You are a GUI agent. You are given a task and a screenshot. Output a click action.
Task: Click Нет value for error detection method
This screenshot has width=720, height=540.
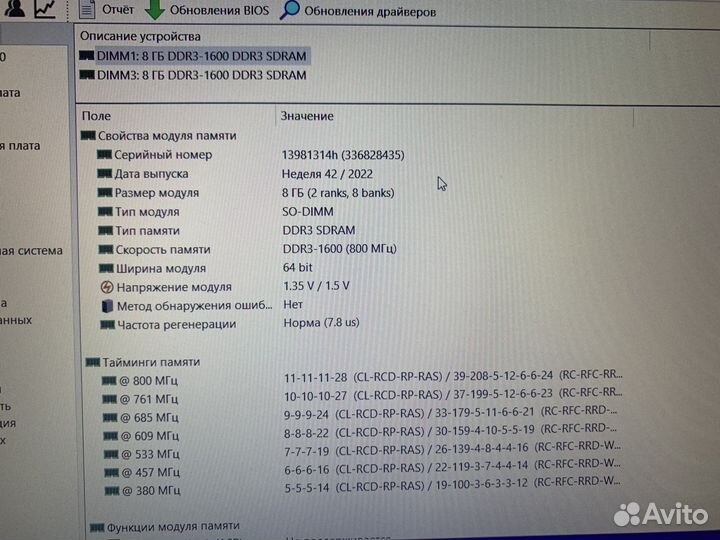[293, 304]
